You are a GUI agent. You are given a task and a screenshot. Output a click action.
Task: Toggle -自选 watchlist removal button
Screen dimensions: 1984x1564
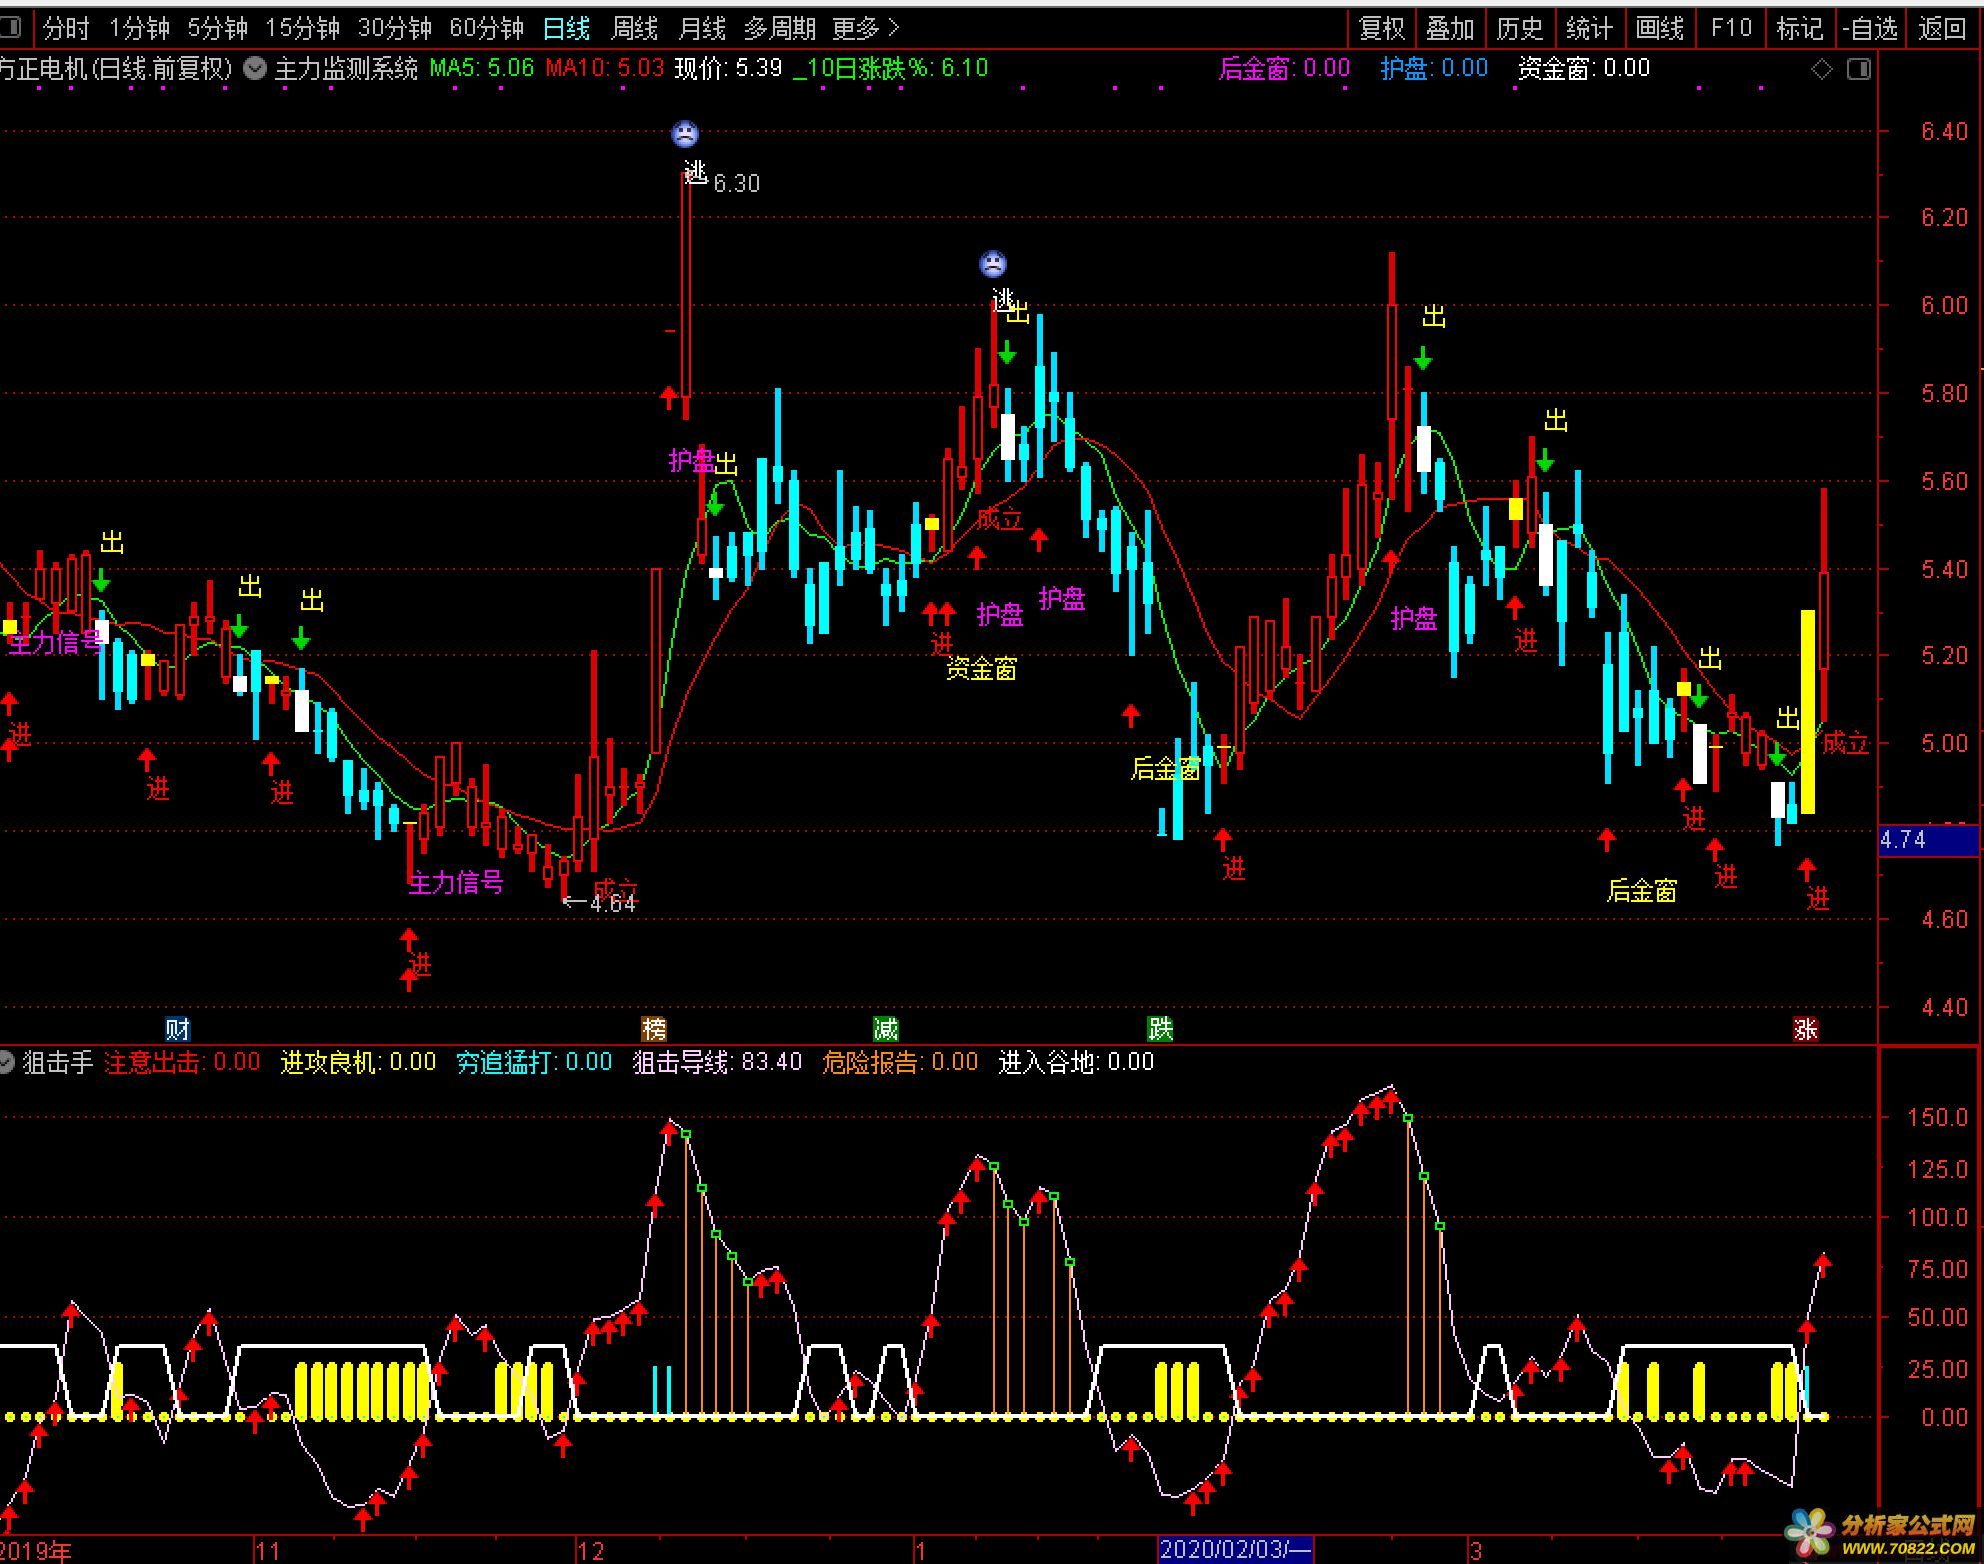pyautogui.click(x=1870, y=28)
